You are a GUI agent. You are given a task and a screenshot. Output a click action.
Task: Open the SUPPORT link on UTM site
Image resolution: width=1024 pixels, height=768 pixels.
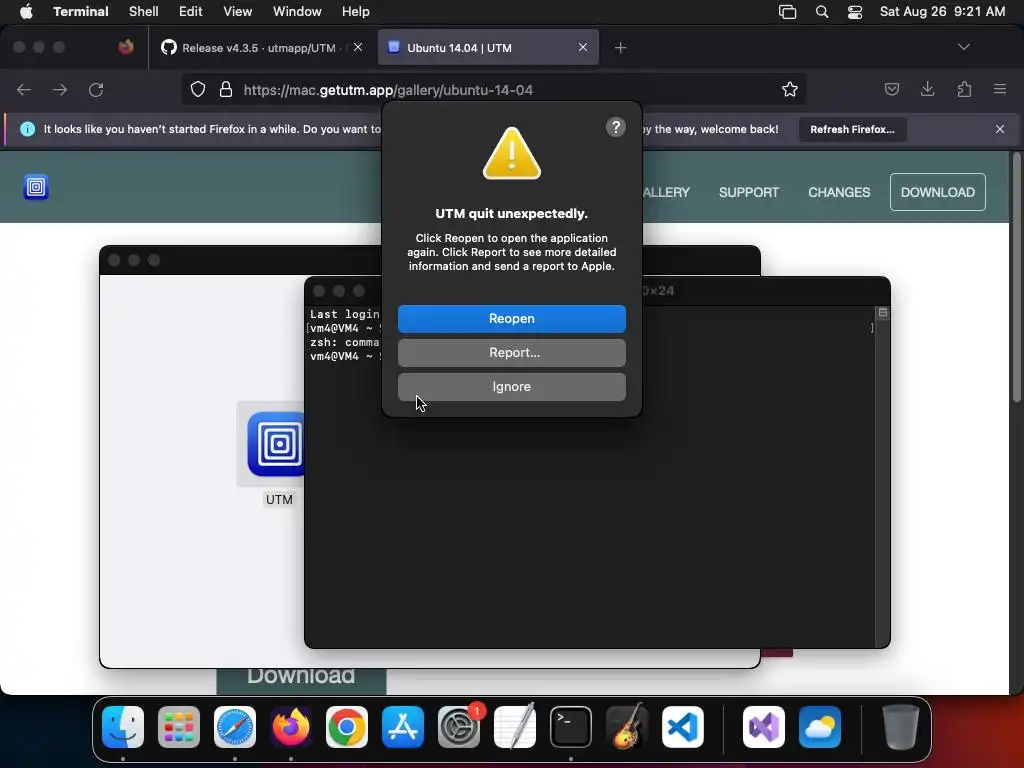(x=748, y=192)
